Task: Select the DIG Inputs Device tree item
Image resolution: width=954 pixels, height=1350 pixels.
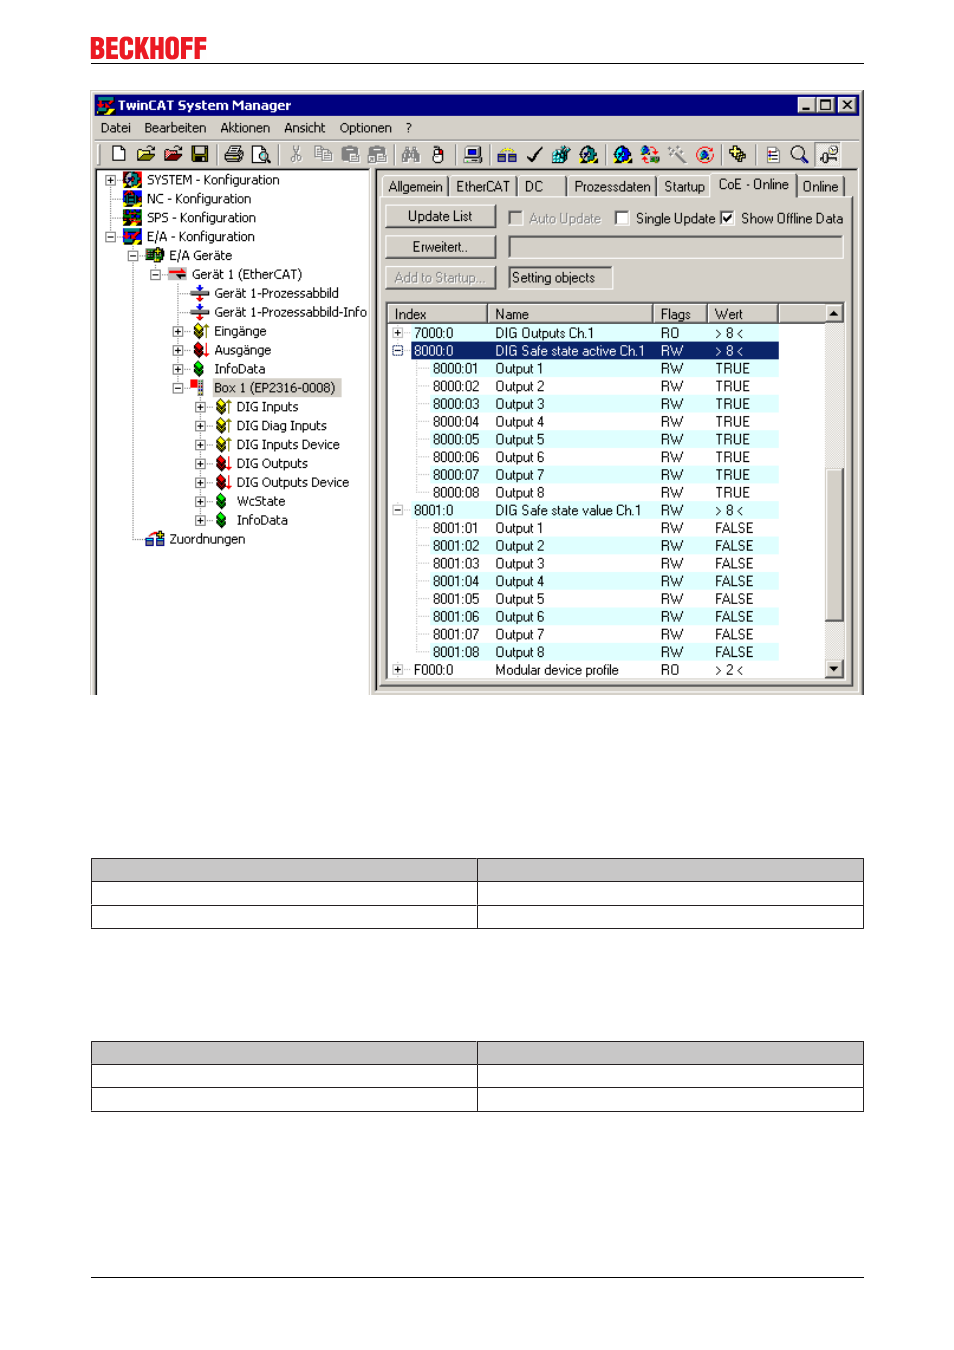Action: pos(288,445)
